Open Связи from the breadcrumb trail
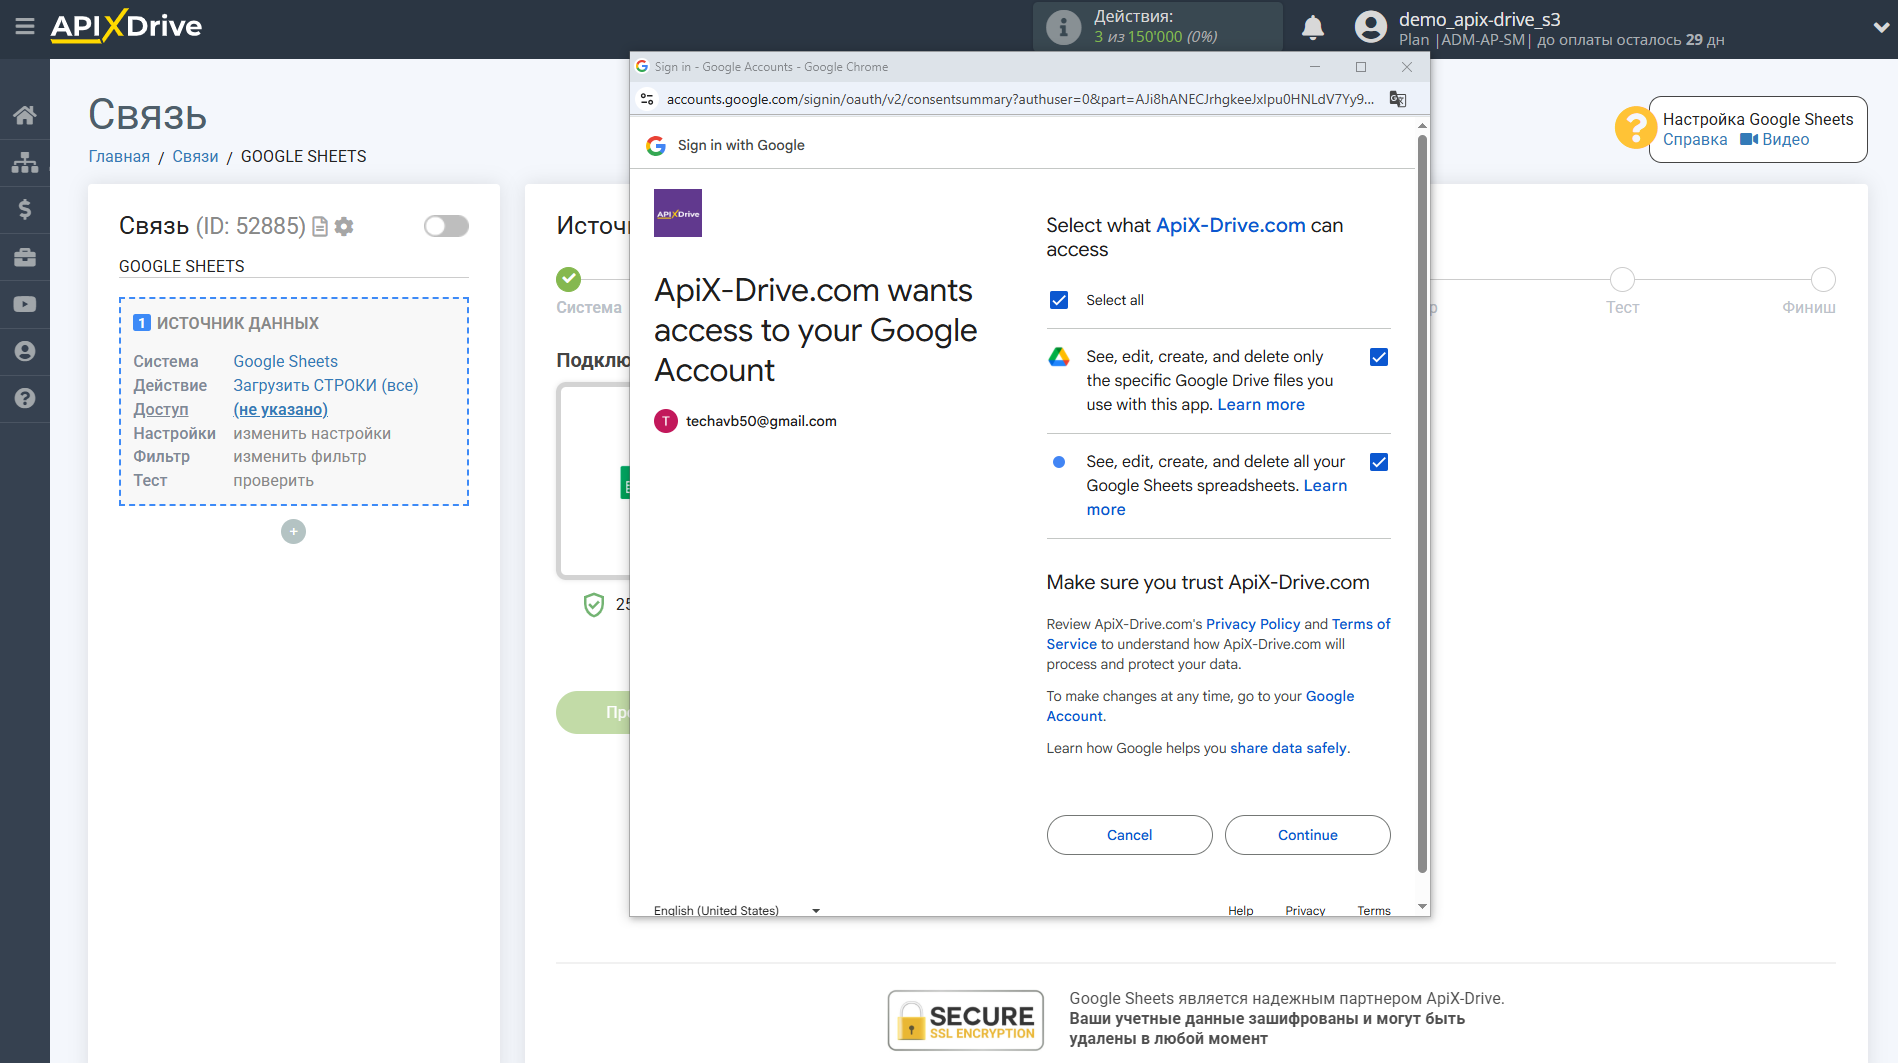 pyautogui.click(x=195, y=156)
